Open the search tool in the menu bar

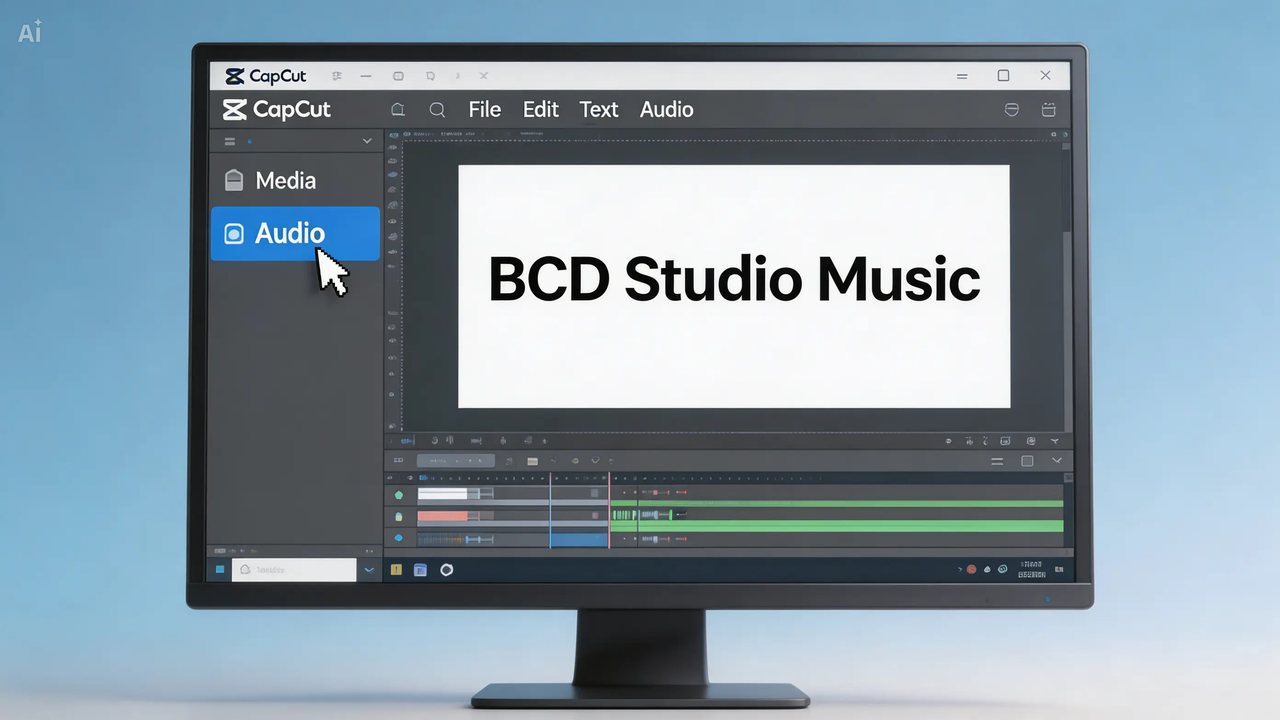click(437, 110)
